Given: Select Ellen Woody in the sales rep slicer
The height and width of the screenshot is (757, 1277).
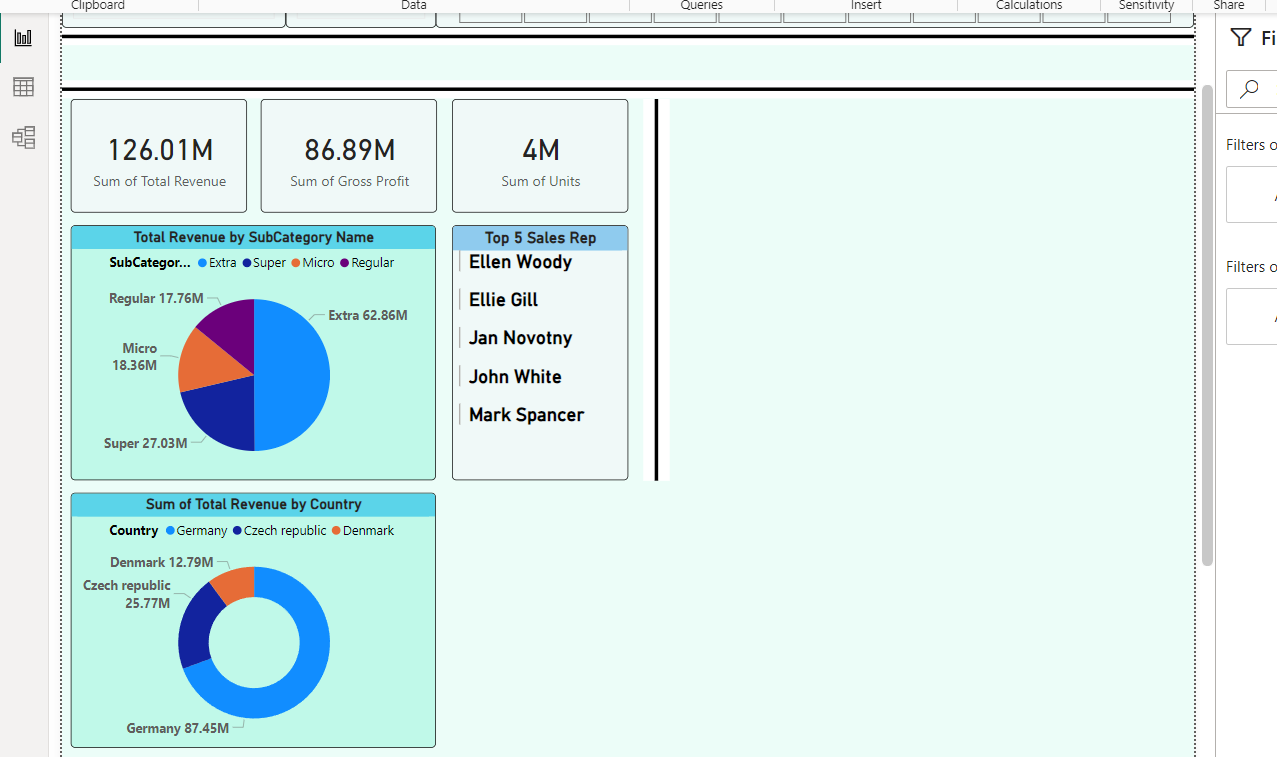Looking at the screenshot, I should (x=520, y=262).
